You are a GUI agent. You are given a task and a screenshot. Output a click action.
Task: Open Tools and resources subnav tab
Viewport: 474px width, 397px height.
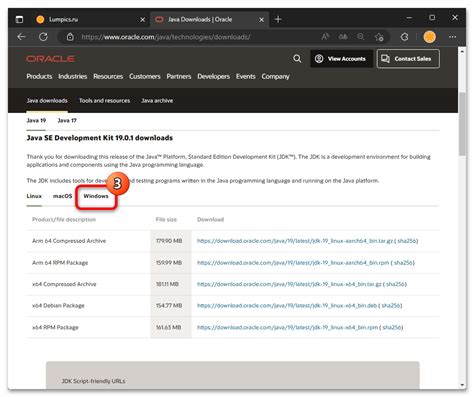(104, 101)
